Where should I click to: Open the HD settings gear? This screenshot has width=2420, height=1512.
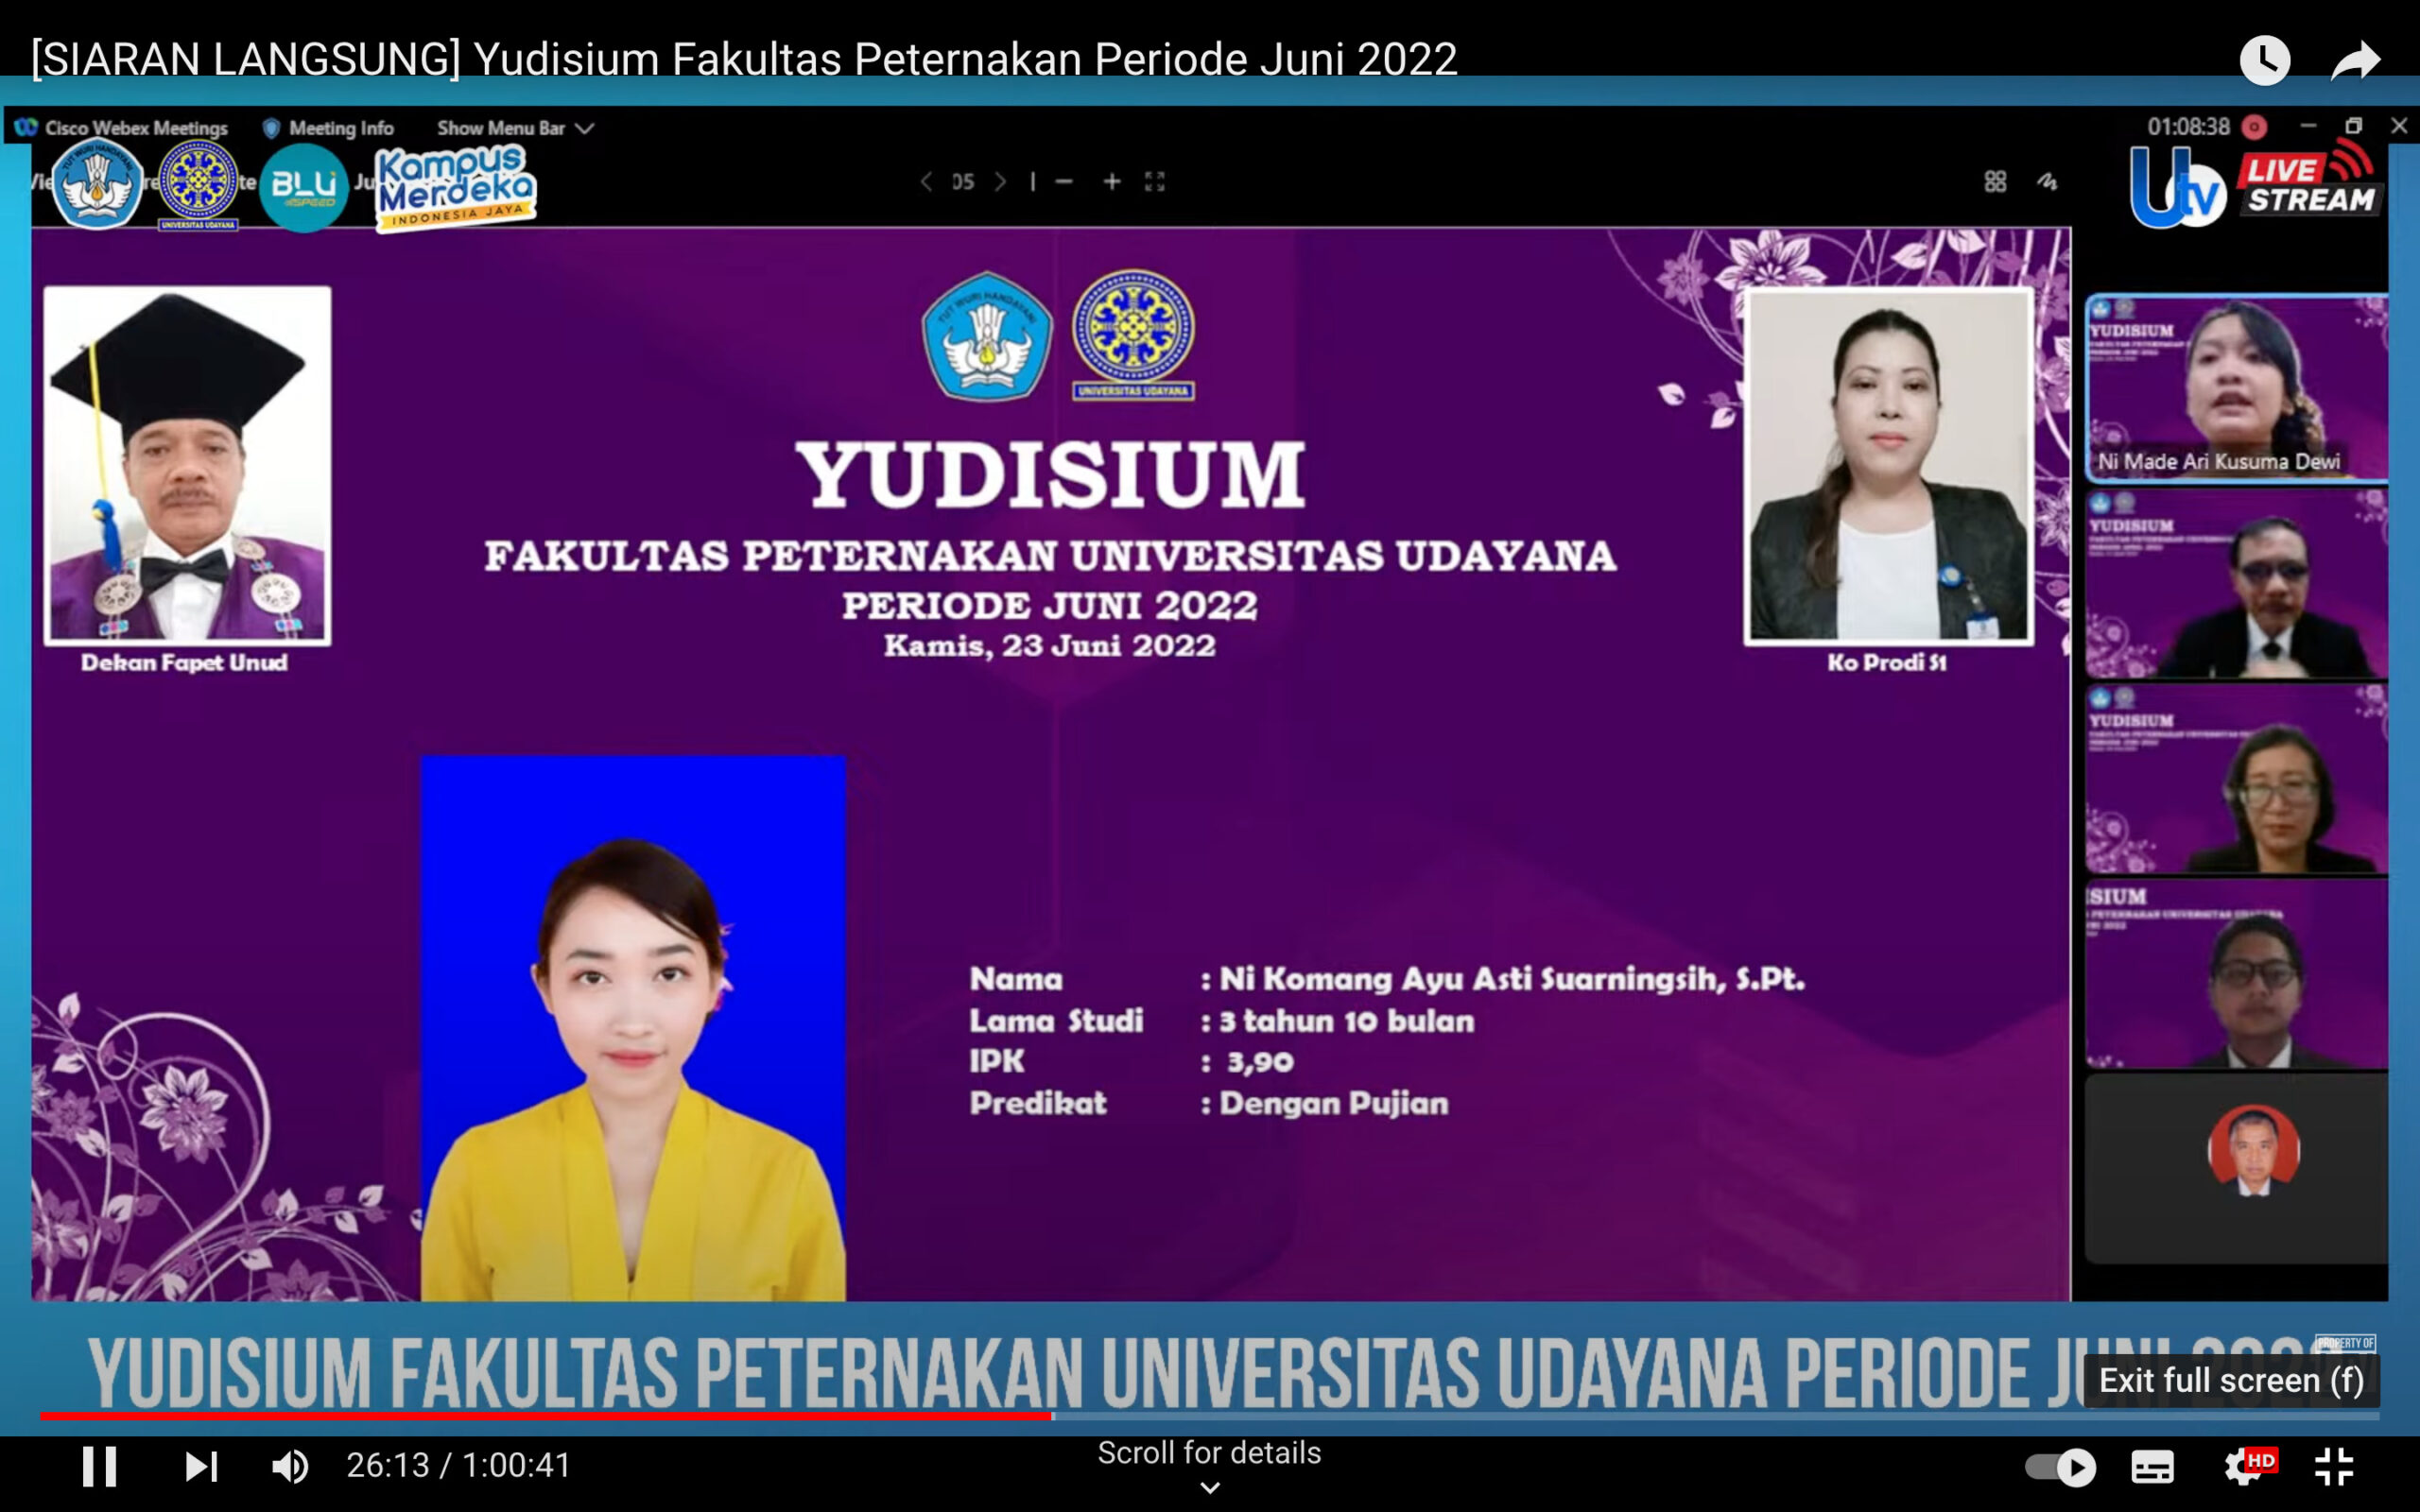pos(2248,1466)
